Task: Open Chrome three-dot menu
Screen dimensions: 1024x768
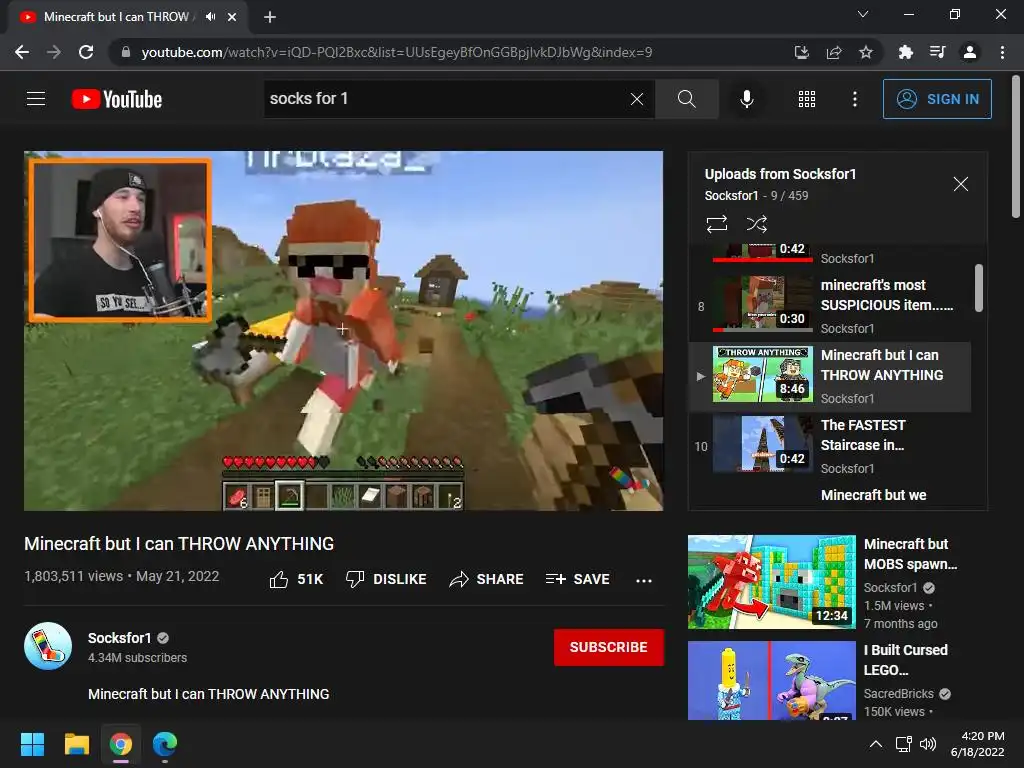Action: (x=1002, y=52)
